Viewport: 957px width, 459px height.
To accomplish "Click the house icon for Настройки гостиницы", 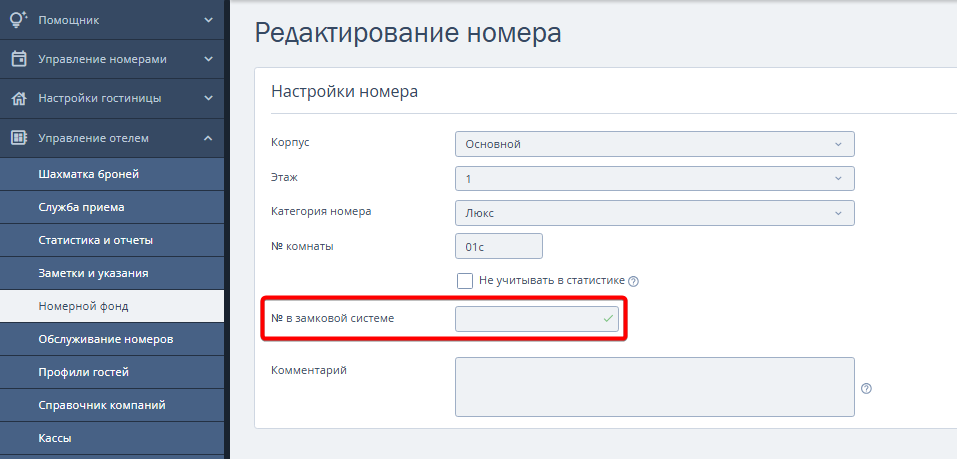I will [18, 99].
